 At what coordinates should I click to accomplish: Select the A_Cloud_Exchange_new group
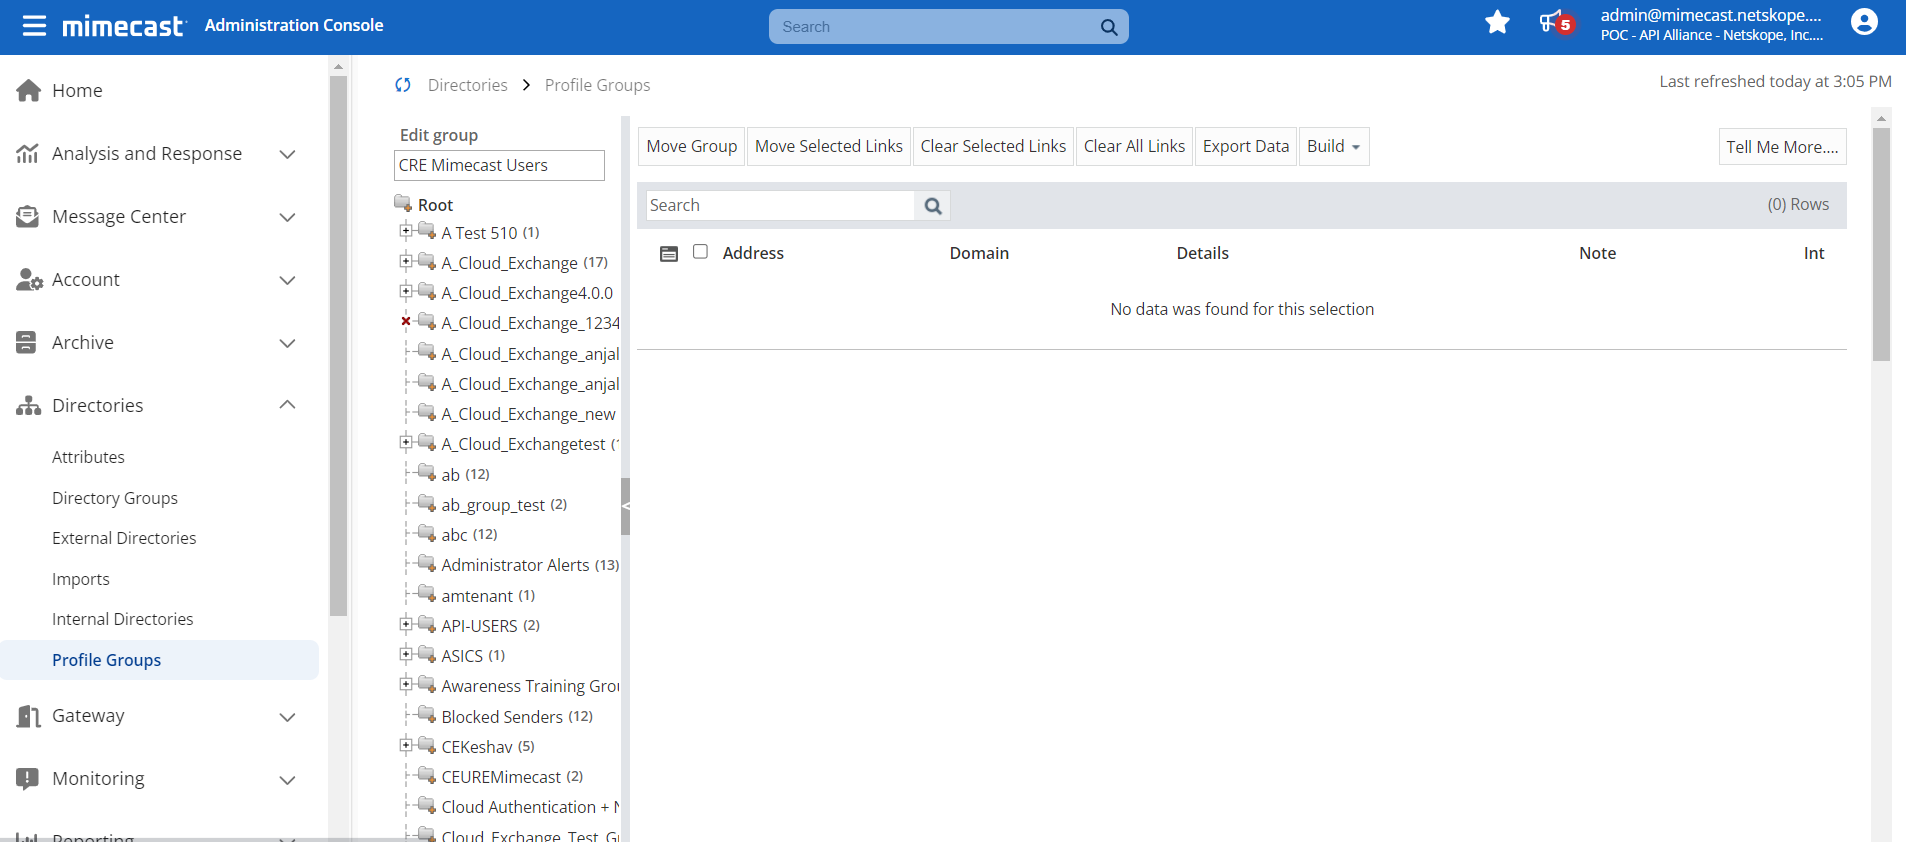[x=528, y=414]
